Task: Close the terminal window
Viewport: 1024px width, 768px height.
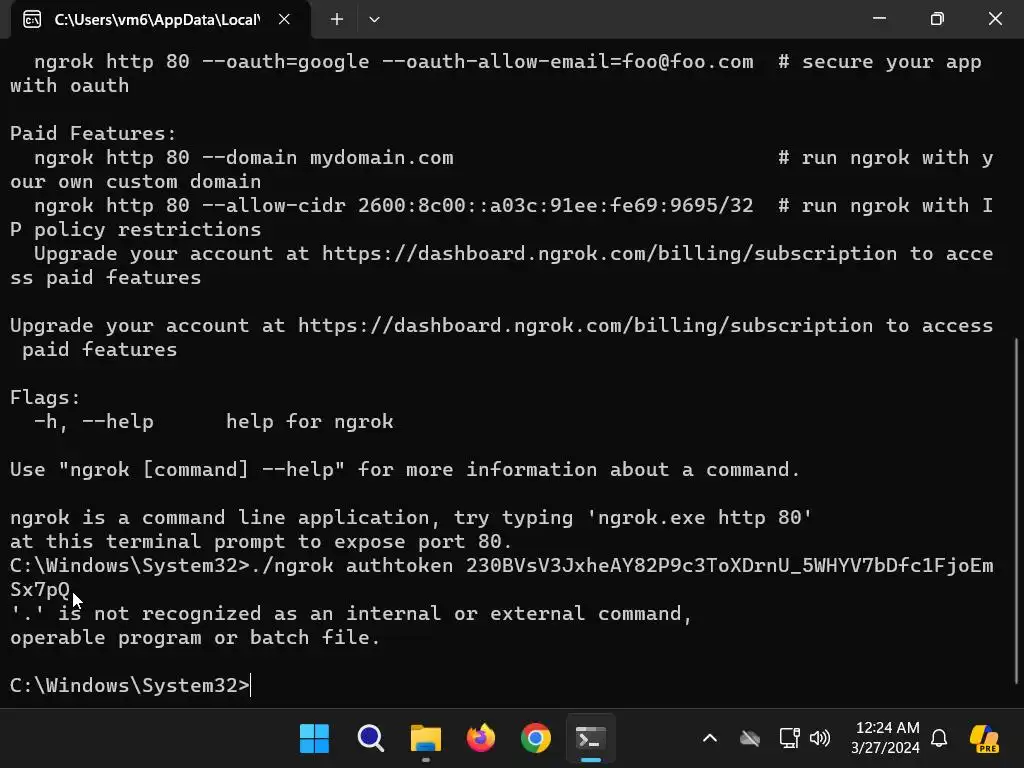Action: tap(995, 19)
